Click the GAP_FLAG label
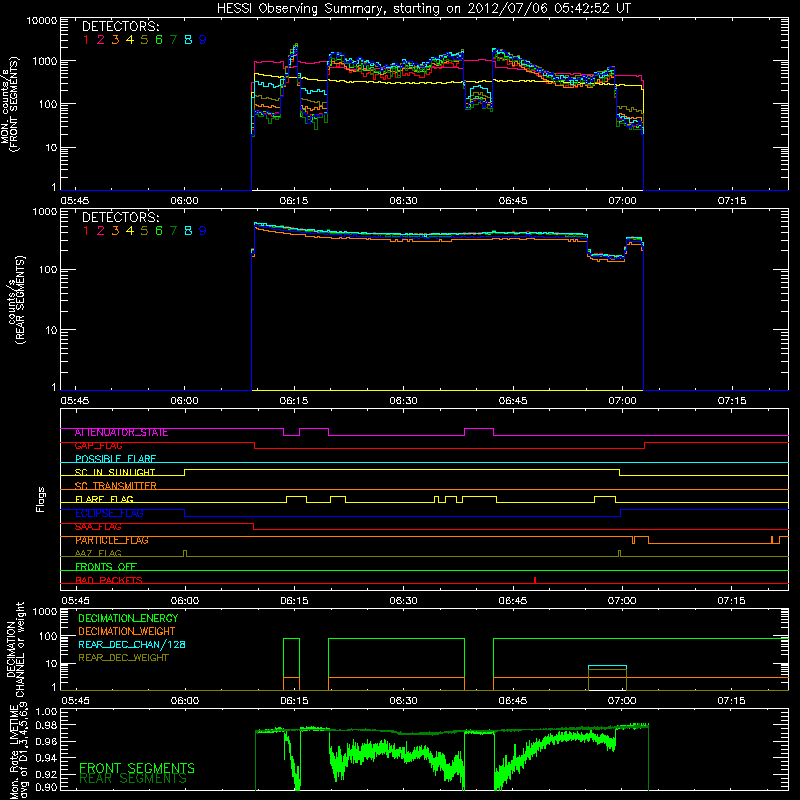This screenshot has height=800, width=800. point(98,446)
